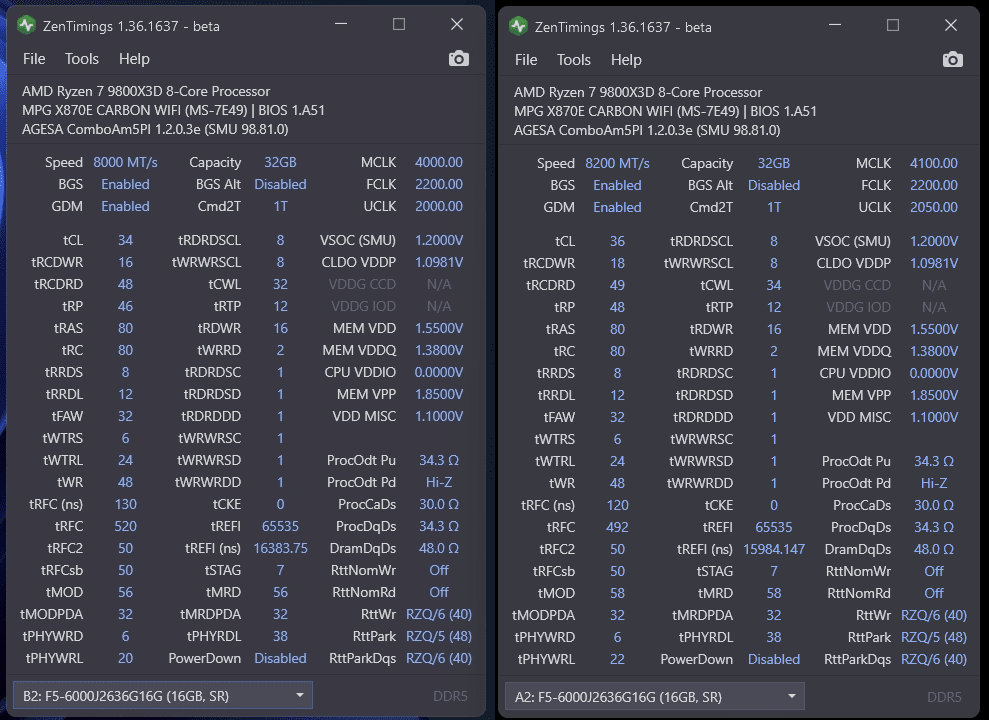This screenshot has width=989, height=720.
Task: Open Tools menu in right ZenTimings window
Action: click(x=574, y=60)
